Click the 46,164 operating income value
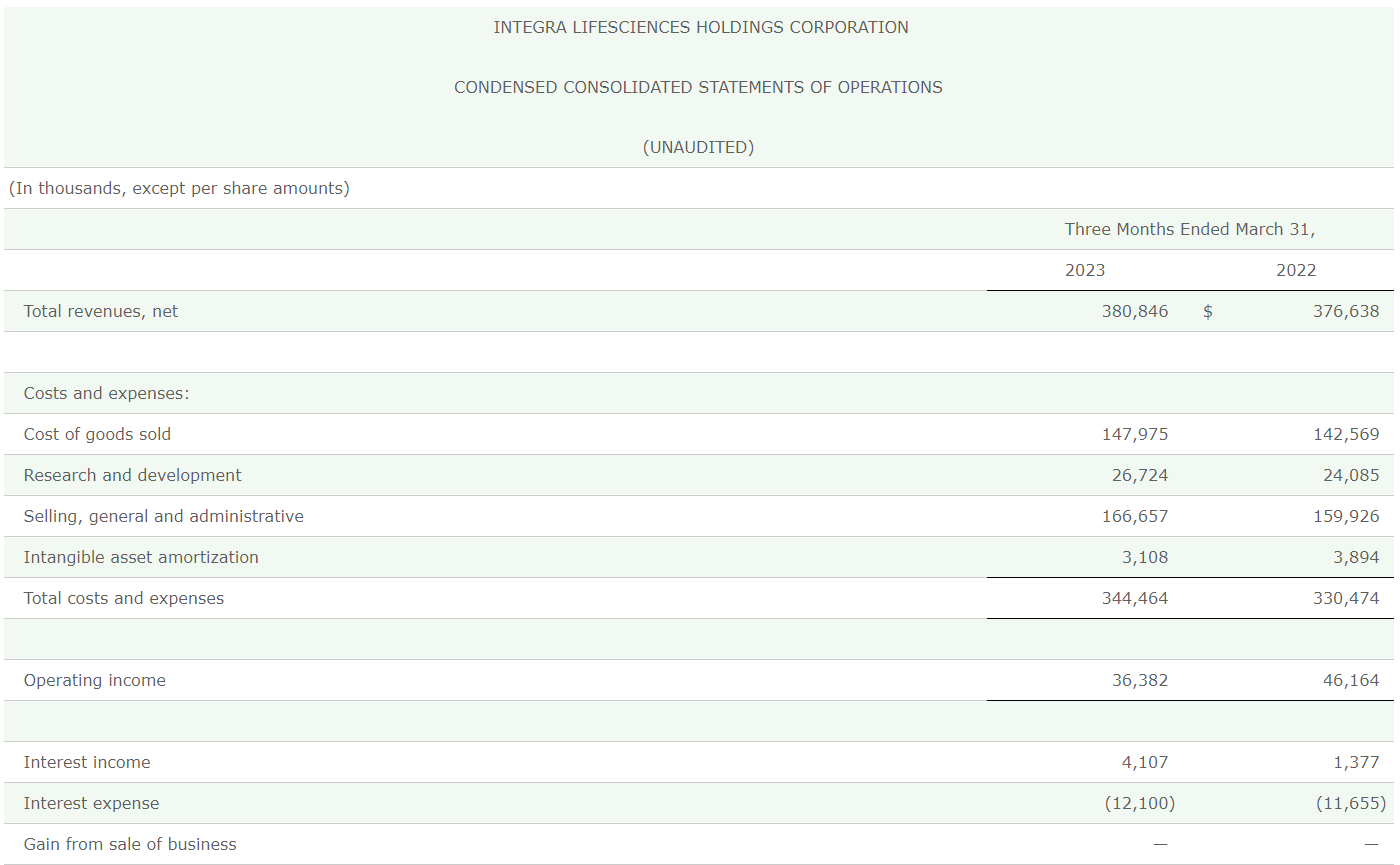Viewport: 1400px width, 865px height. tap(1351, 680)
